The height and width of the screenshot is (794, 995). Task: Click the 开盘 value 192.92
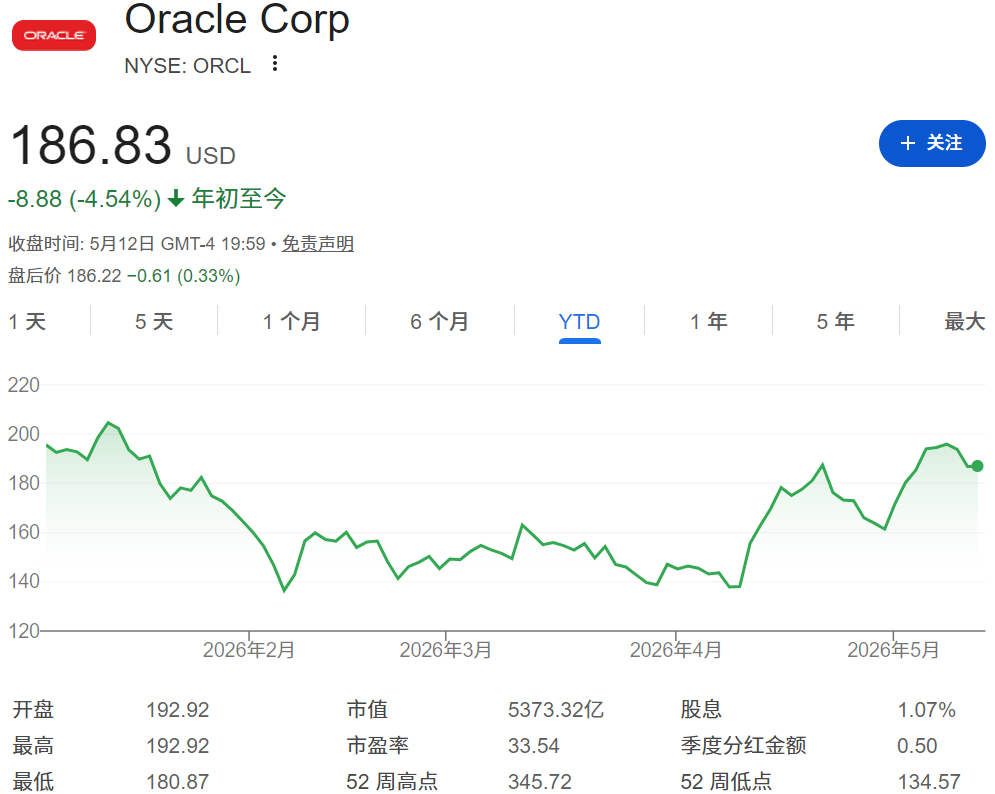click(178, 710)
